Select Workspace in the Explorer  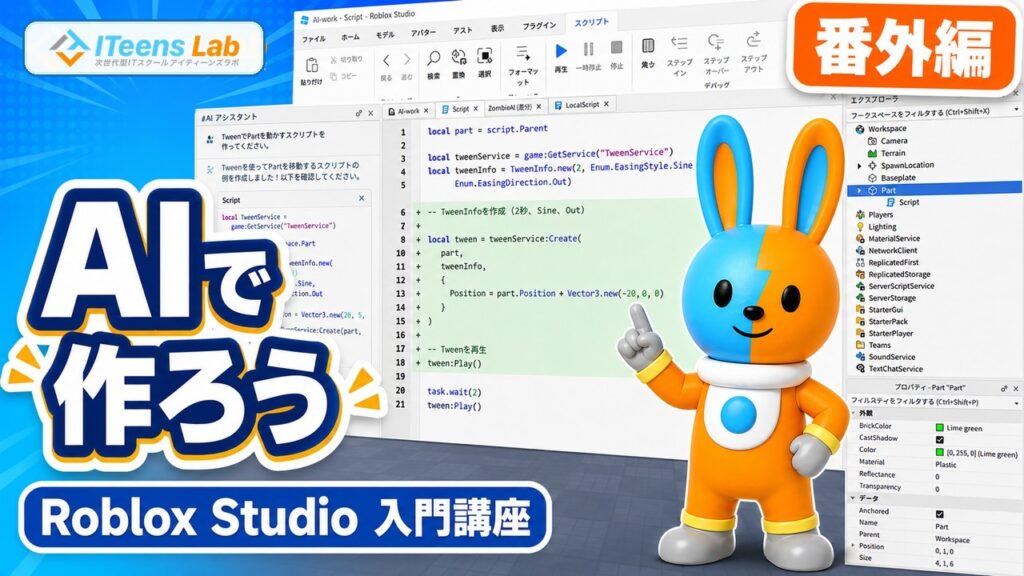pos(887,129)
